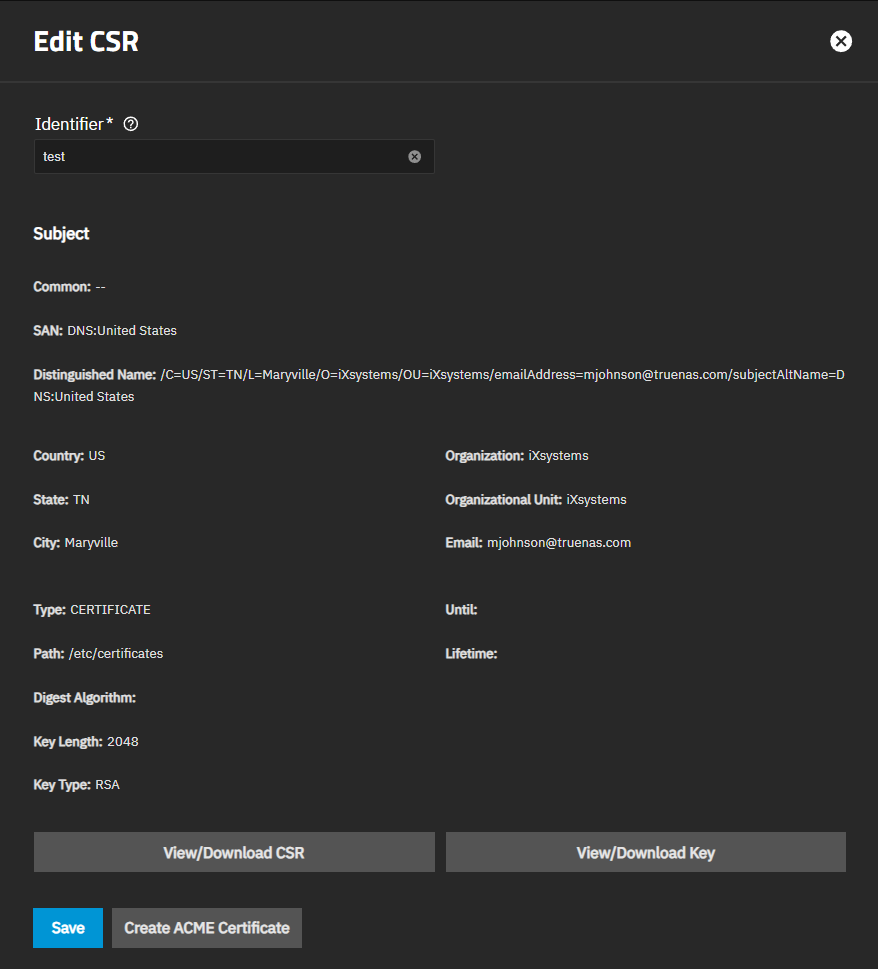
Task: Click the /etc/certificates path value
Action: pos(116,654)
